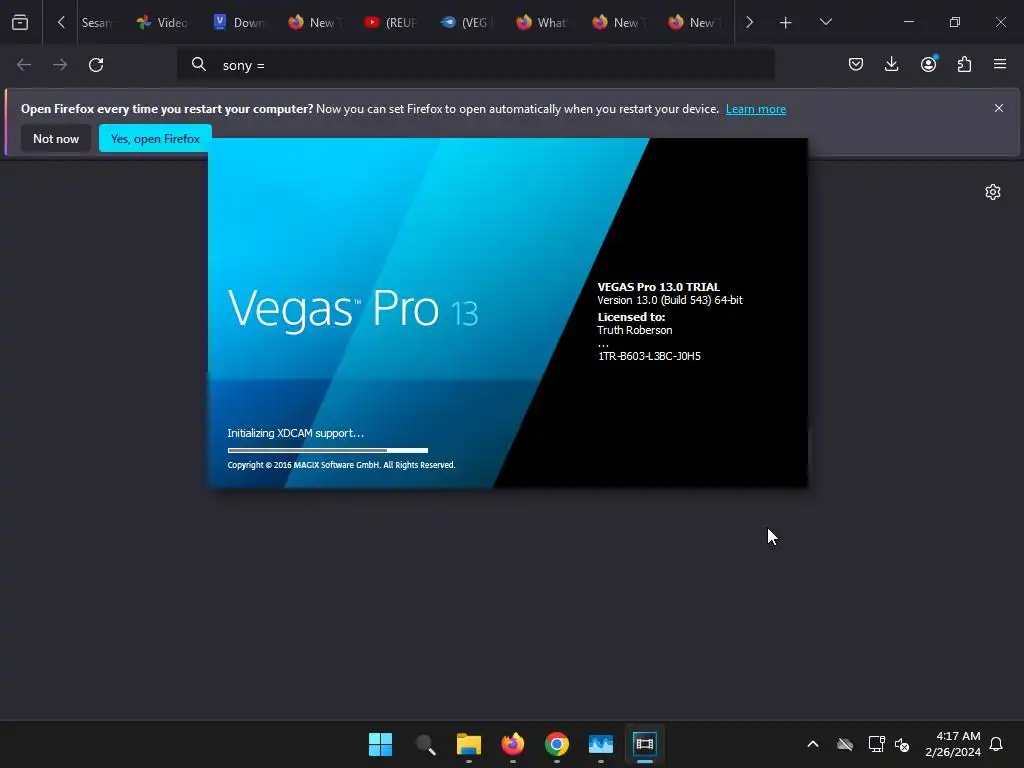Open the Downloads panel
1024x768 pixels.
point(891,64)
